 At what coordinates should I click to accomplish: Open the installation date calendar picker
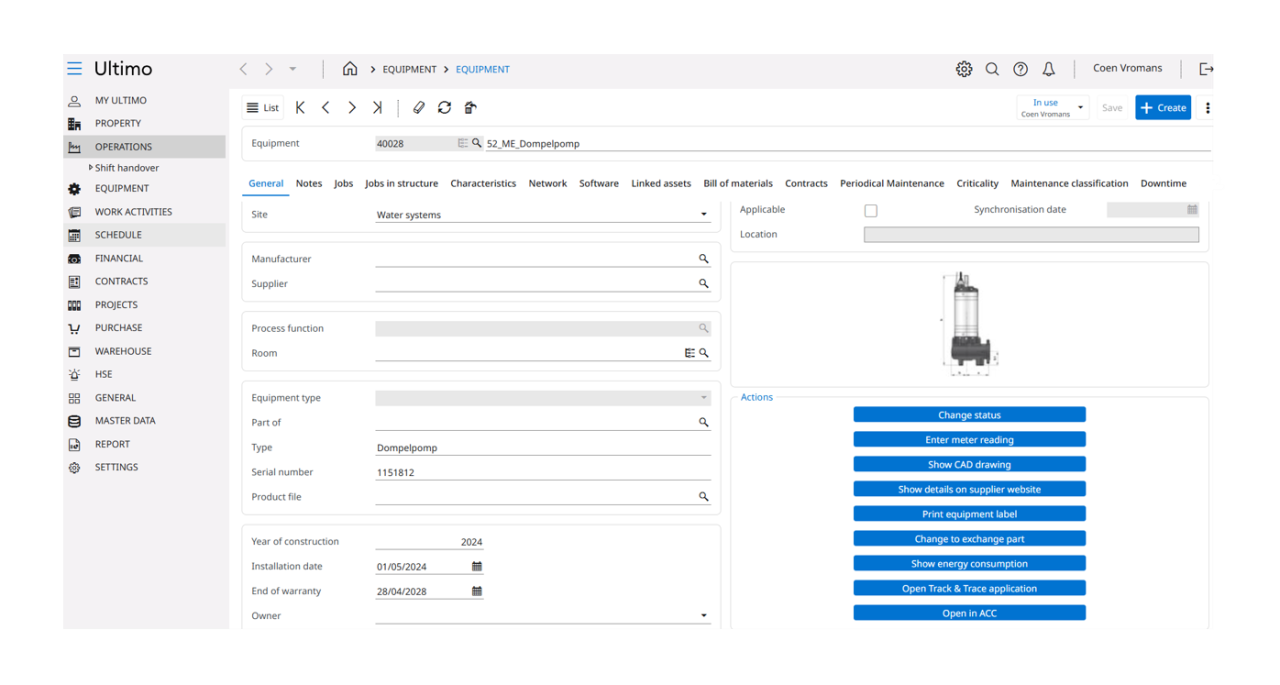coord(477,567)
